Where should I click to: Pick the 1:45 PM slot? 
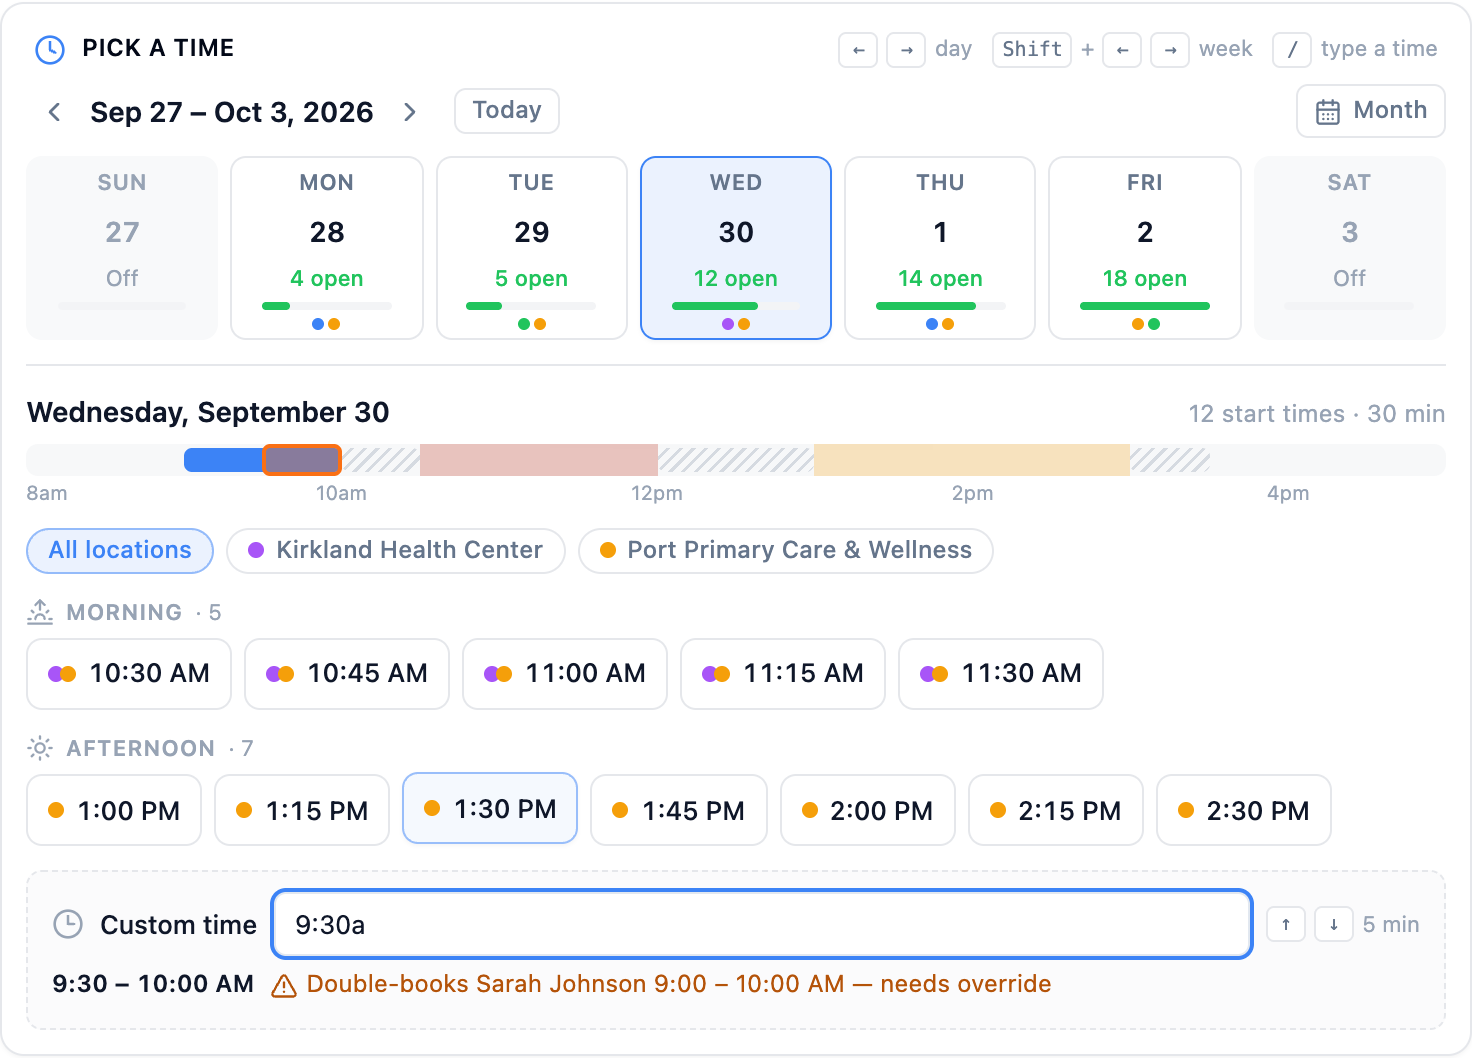679,810
